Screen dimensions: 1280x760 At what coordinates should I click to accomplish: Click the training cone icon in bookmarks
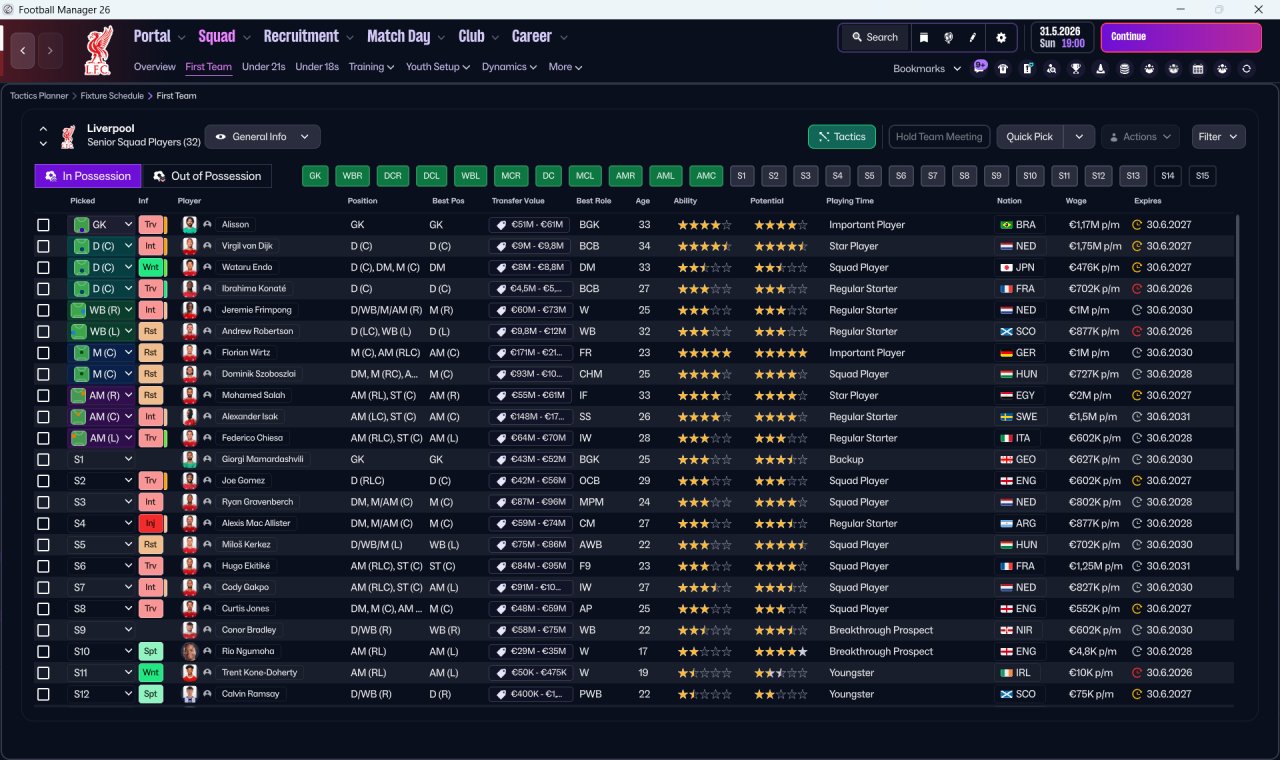coord(1100,69)
